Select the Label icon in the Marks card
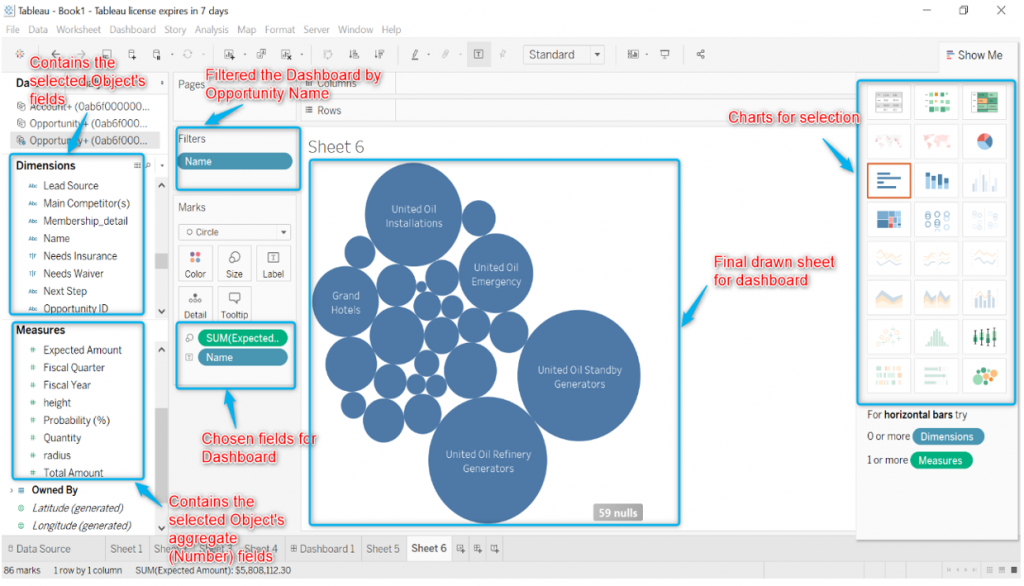The image size is (1024, 586). [273, 264]
